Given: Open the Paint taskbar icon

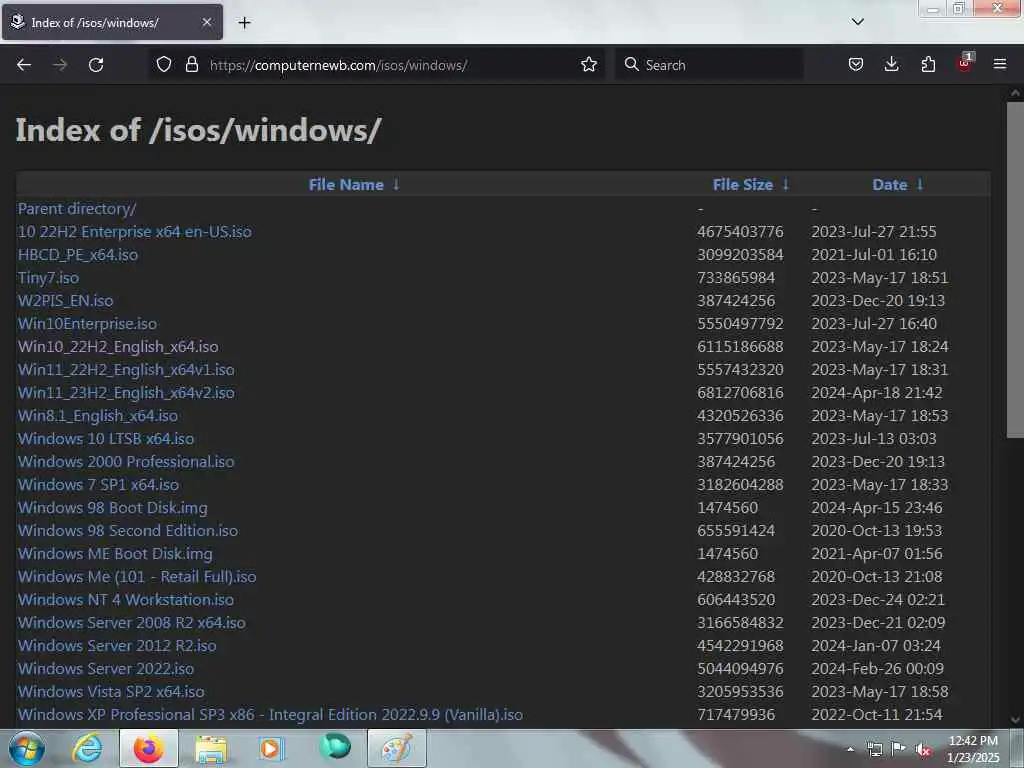Looking at the screenshot, I should 396,748.
